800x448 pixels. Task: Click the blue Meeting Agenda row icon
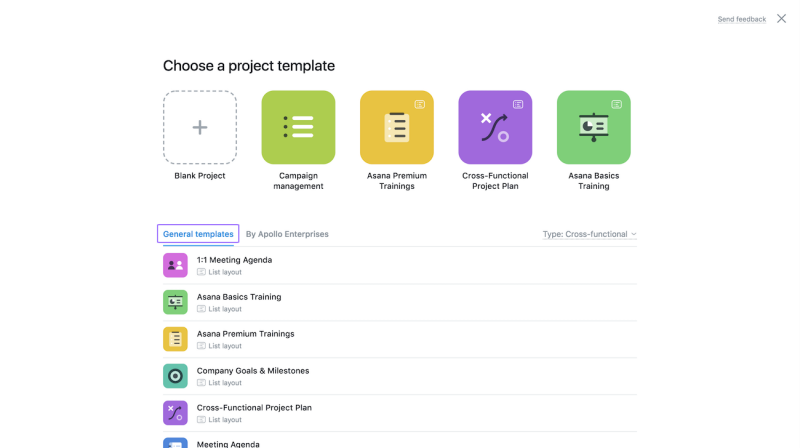point(175,443)
